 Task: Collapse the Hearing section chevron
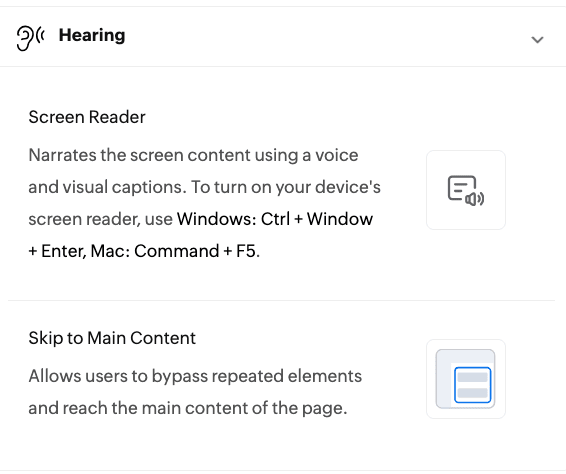click(x=537, y=40)
